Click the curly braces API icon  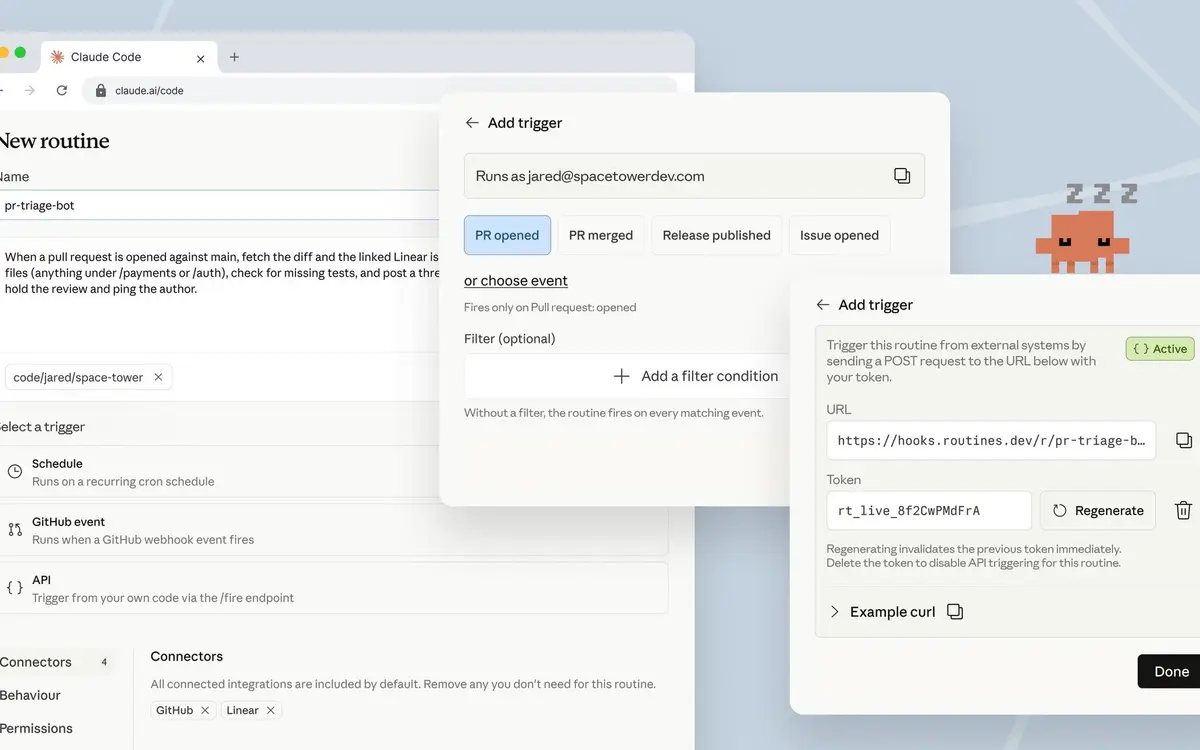(15, 588)
